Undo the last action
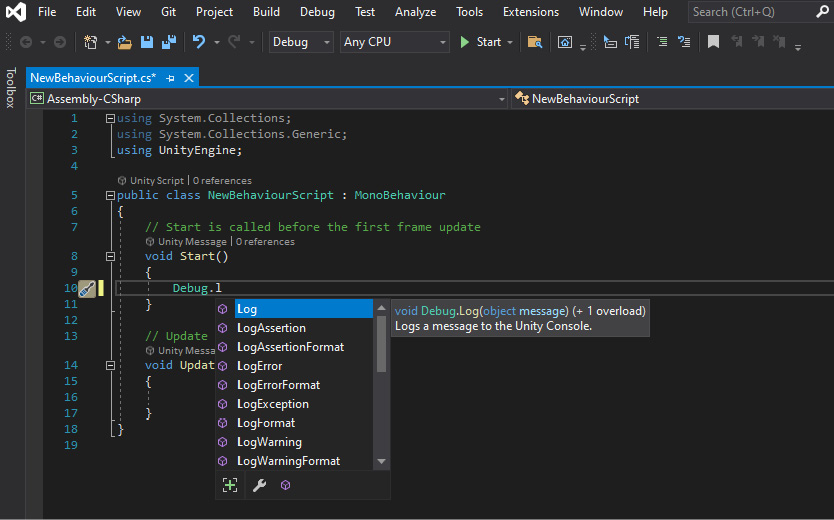The image size is (834, 520). pyautogui.click(x=199, y=42)
